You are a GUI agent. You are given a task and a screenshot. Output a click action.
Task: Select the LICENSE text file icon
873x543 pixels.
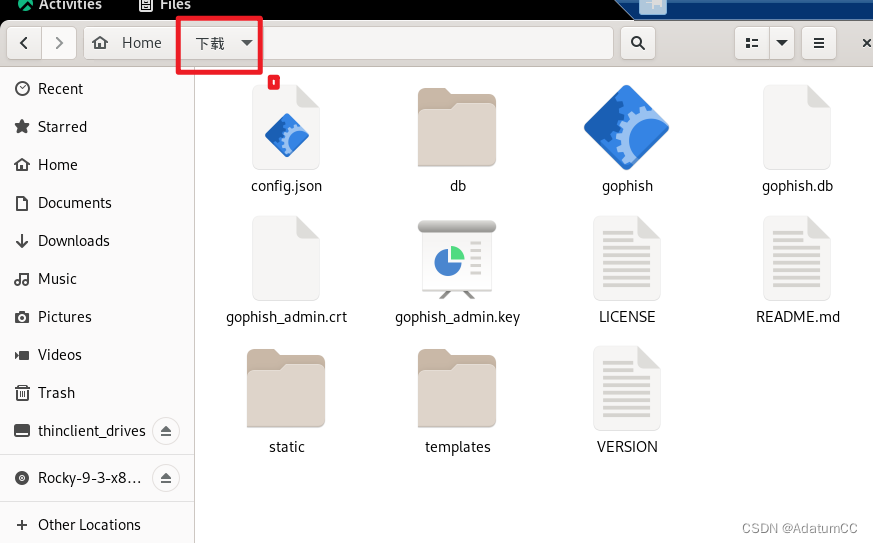(x=627, y=258)
